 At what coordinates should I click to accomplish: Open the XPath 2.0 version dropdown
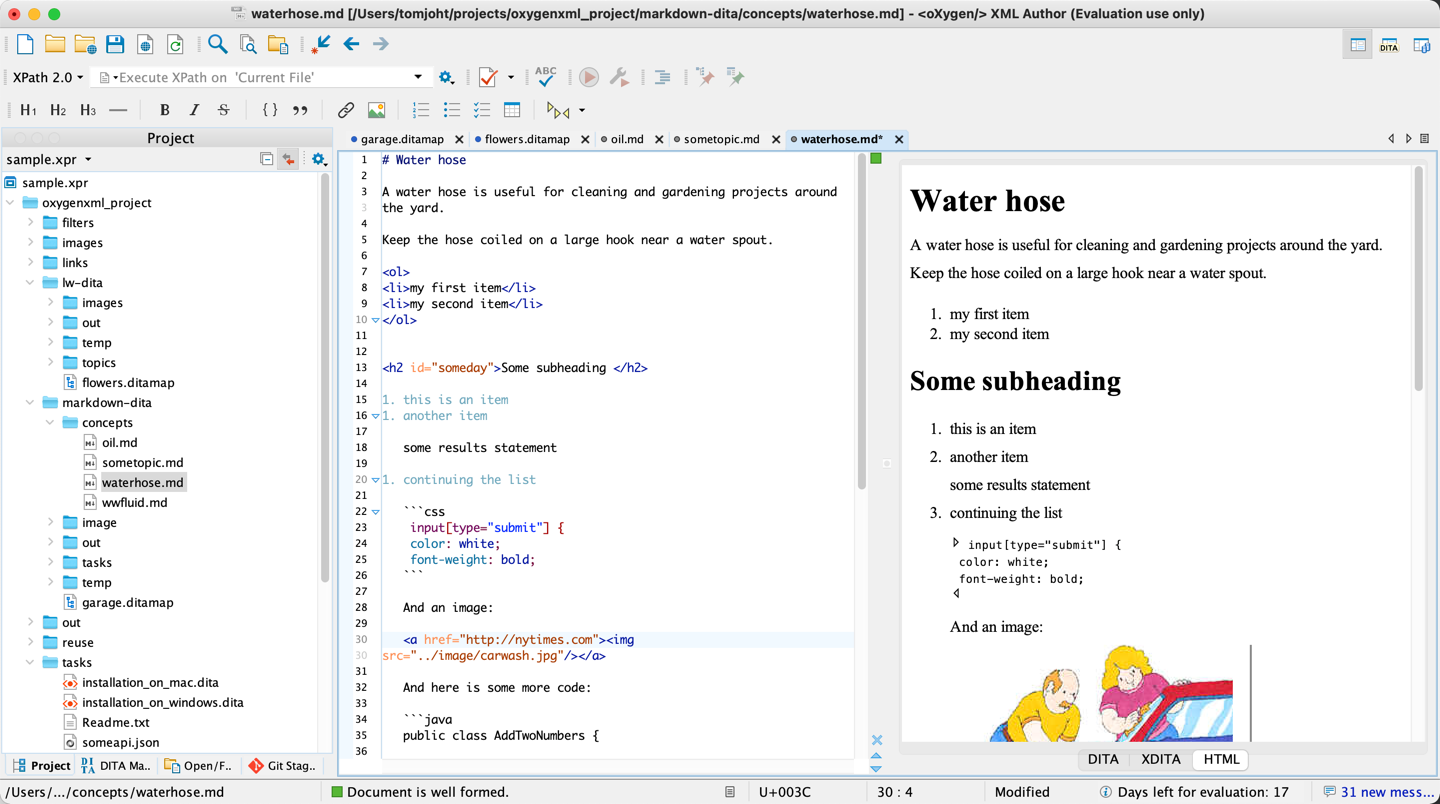(x=48, y=77)
